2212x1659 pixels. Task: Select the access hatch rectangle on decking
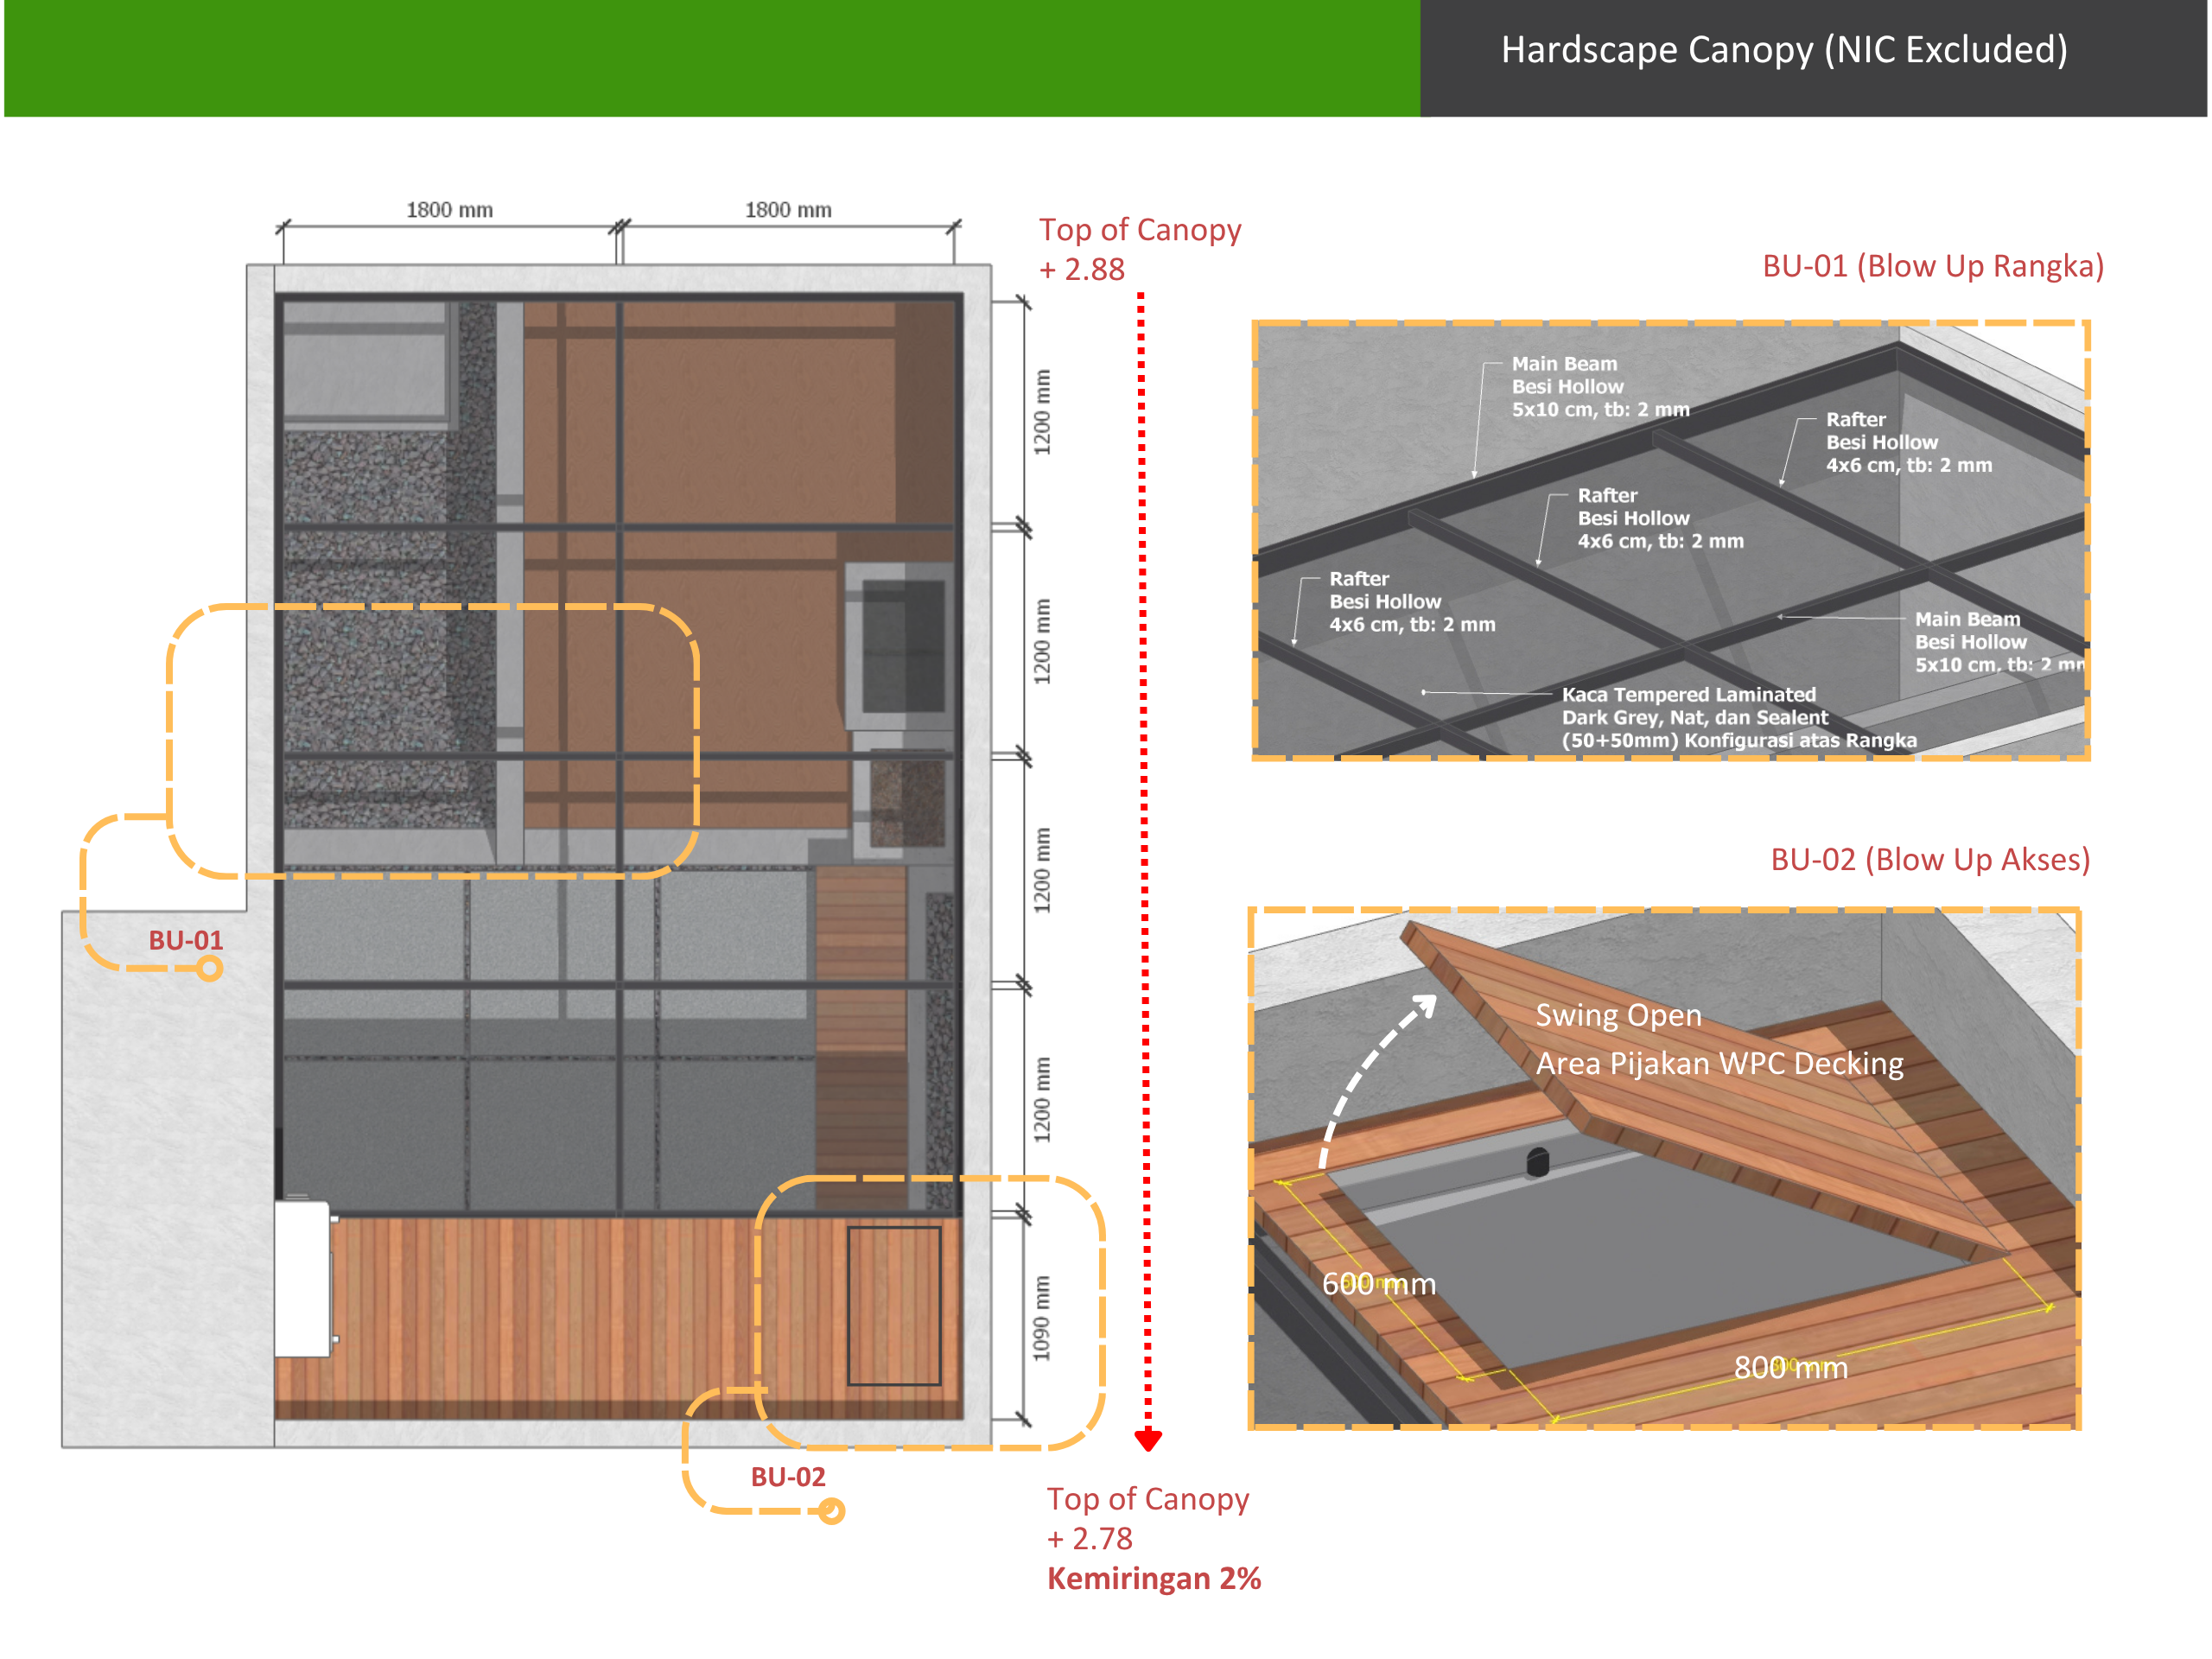click(x=894, y=1306)
